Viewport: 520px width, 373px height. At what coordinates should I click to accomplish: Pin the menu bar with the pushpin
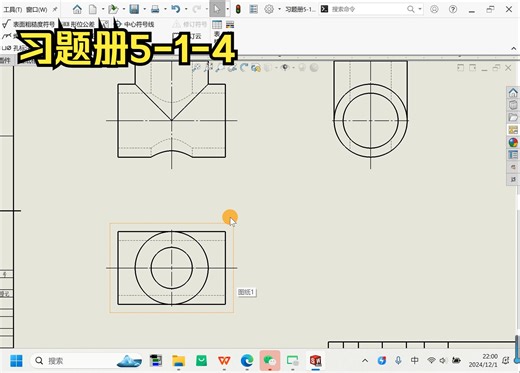55,9
